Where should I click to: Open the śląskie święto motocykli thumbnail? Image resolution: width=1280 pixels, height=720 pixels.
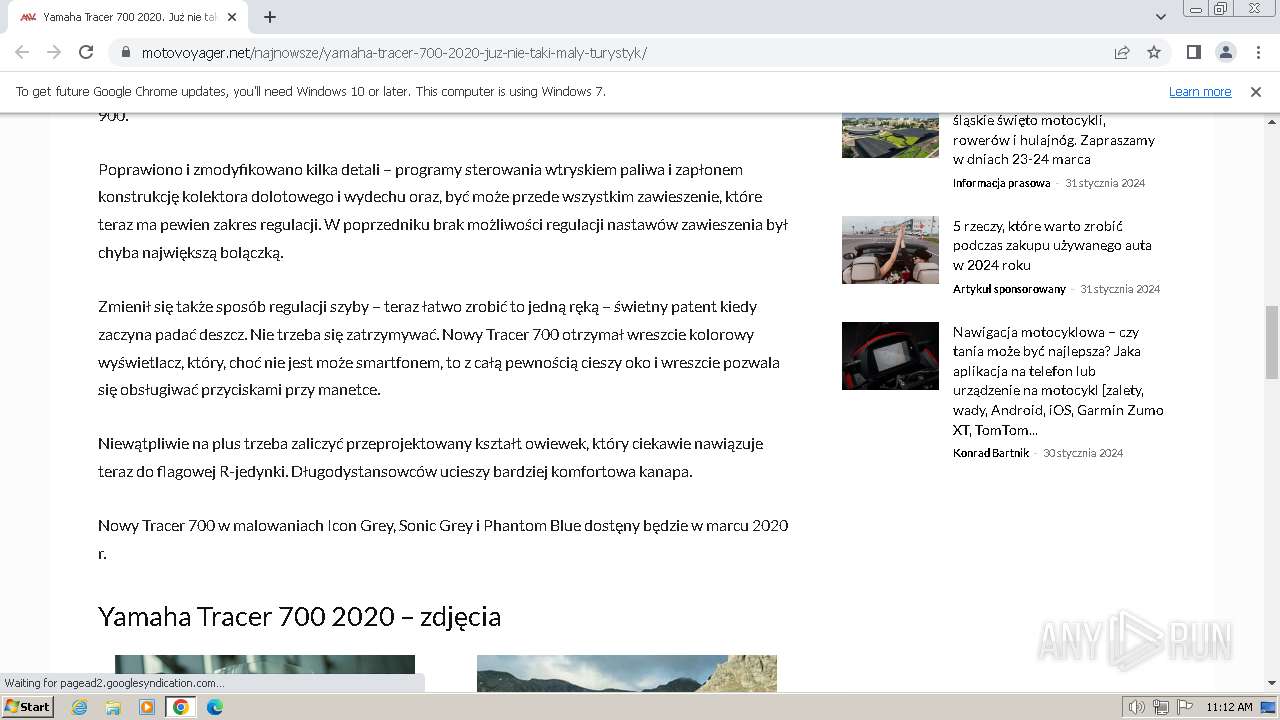click(890, 135)
